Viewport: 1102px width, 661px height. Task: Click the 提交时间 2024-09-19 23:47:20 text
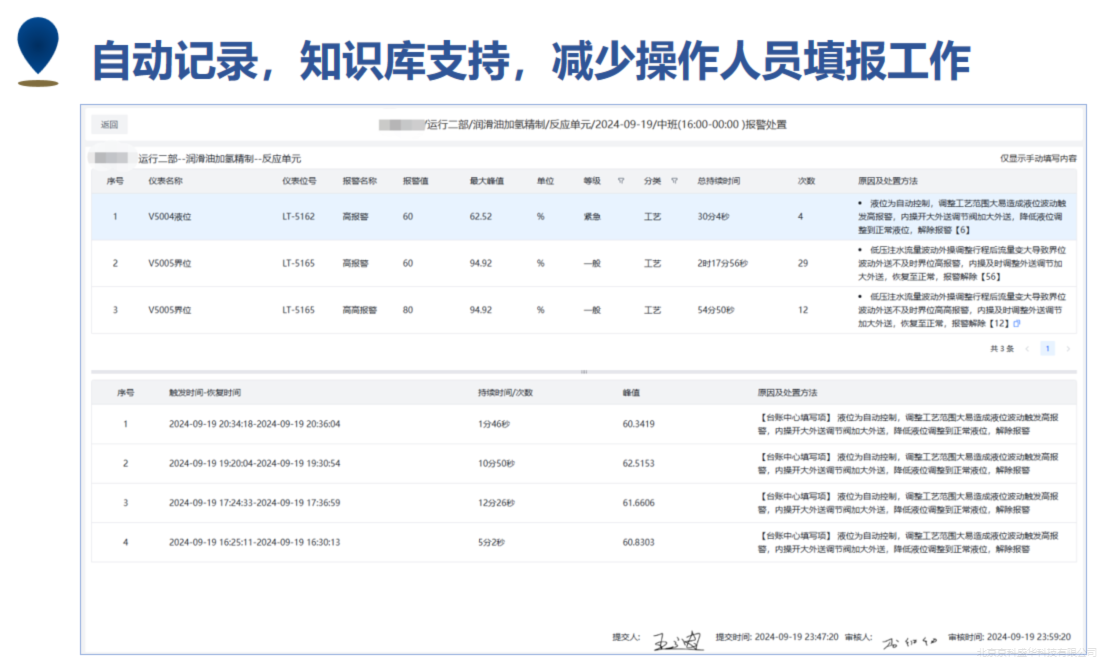[x=777, y=637]
